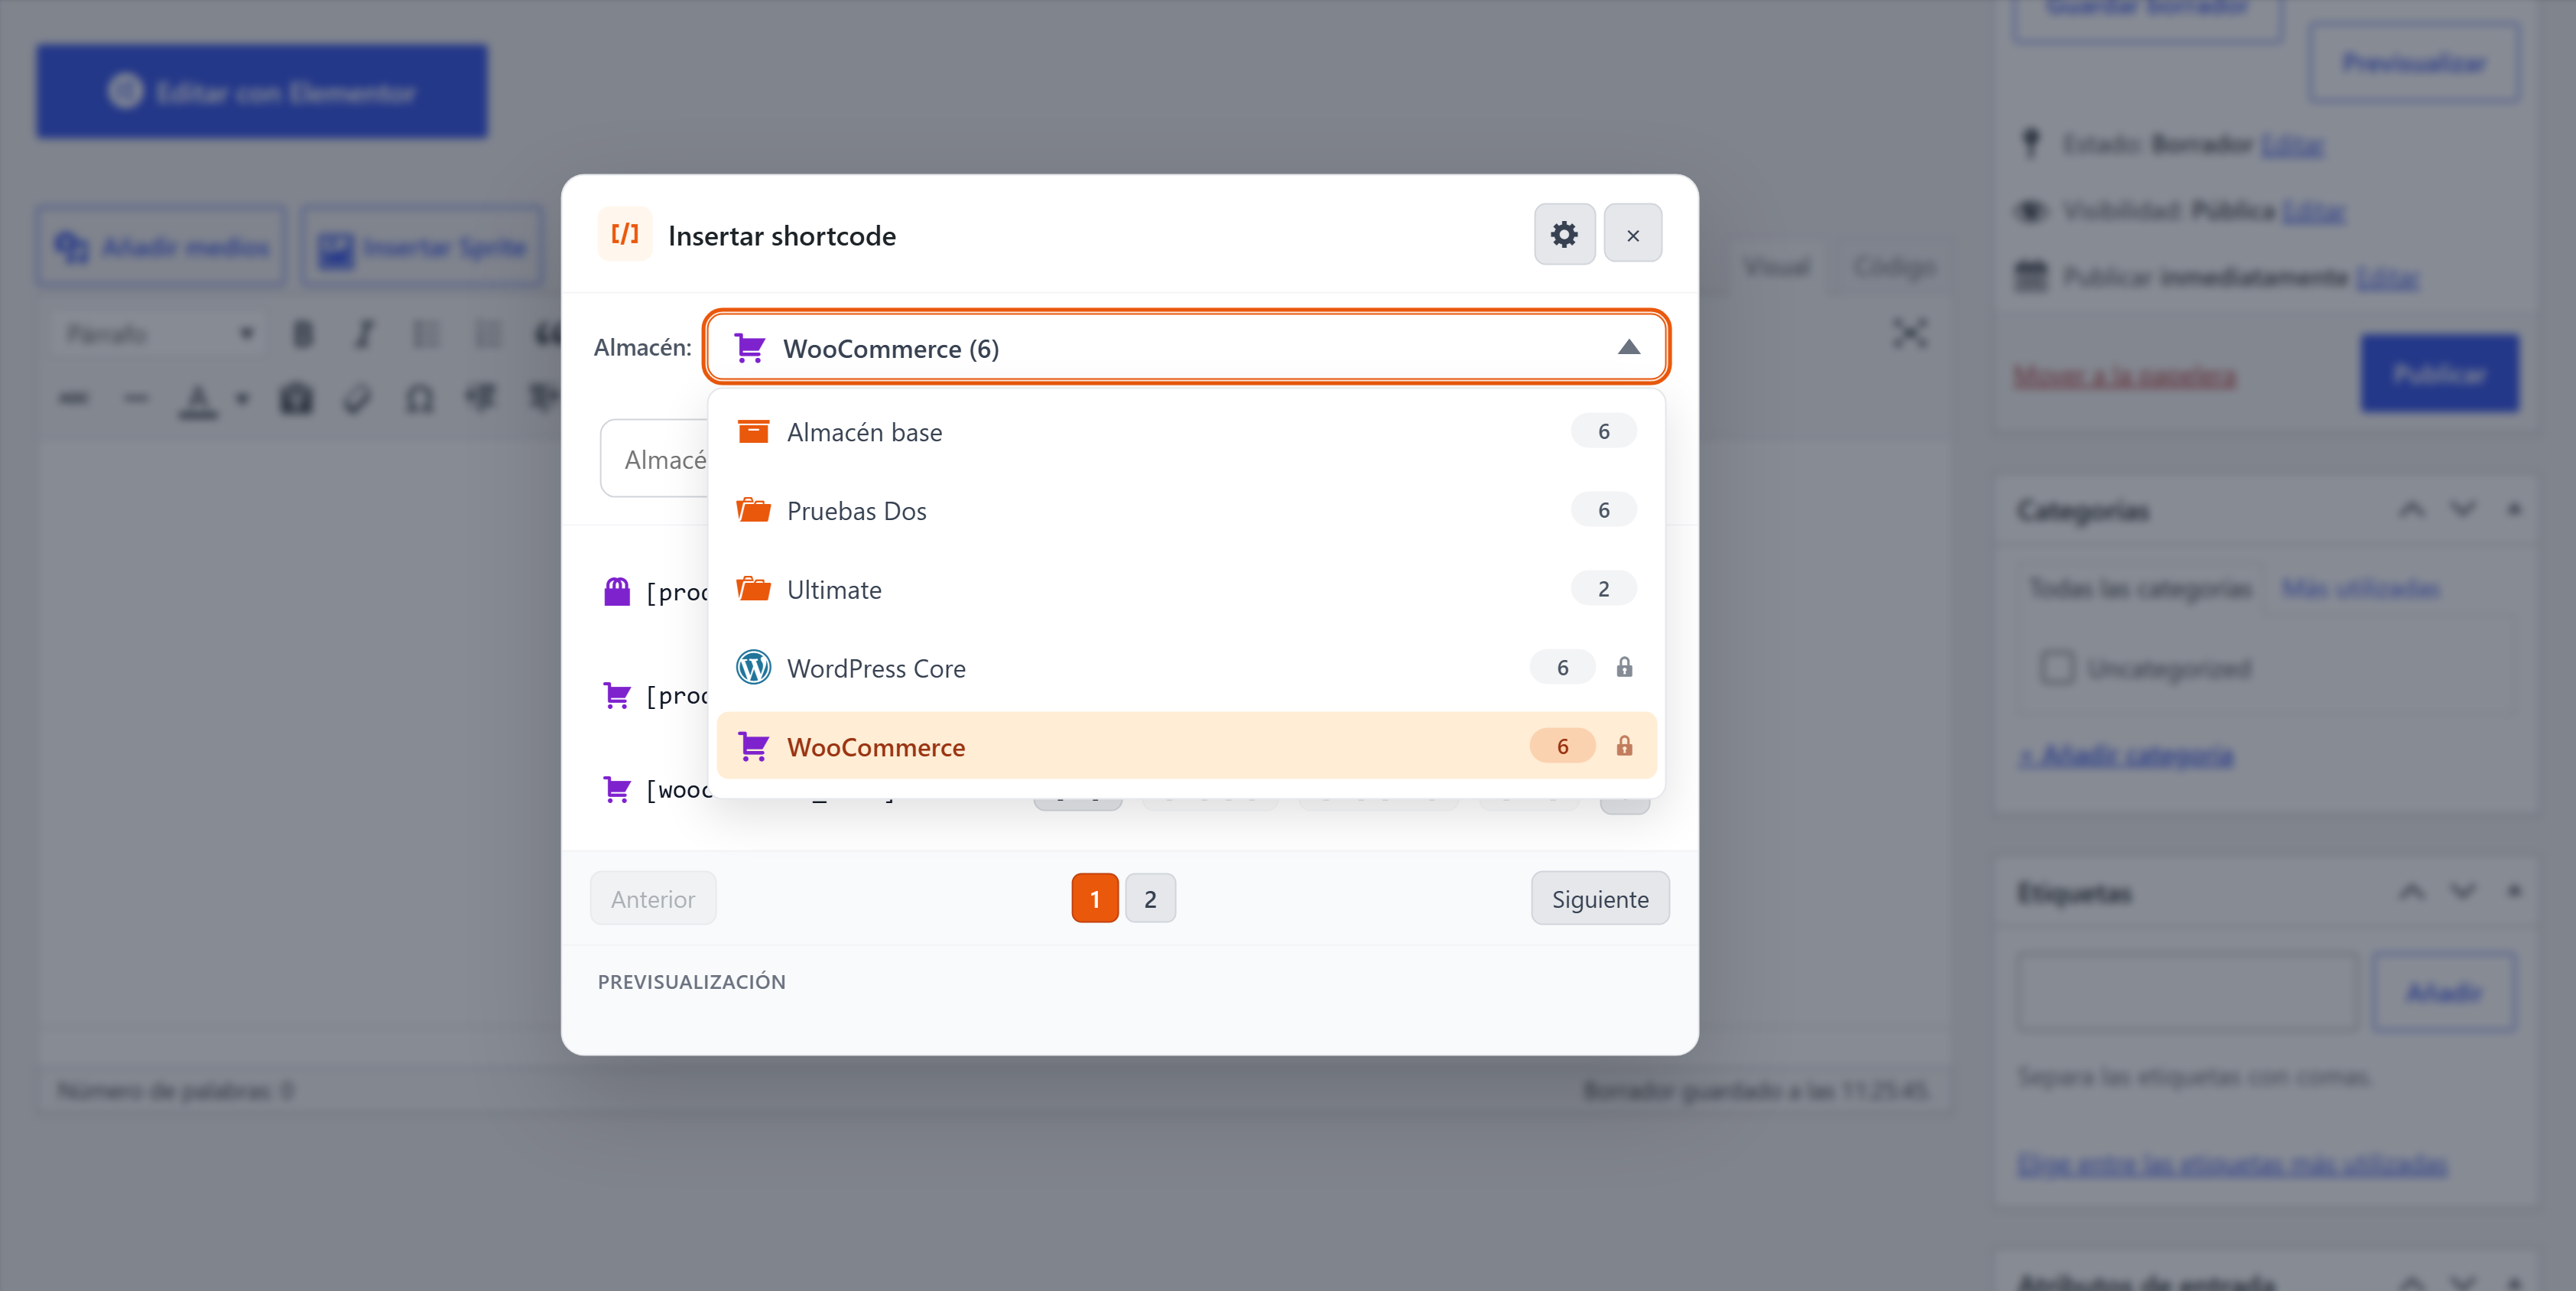Go to page 1 of shortcodes

click(x=1095, y=898)
